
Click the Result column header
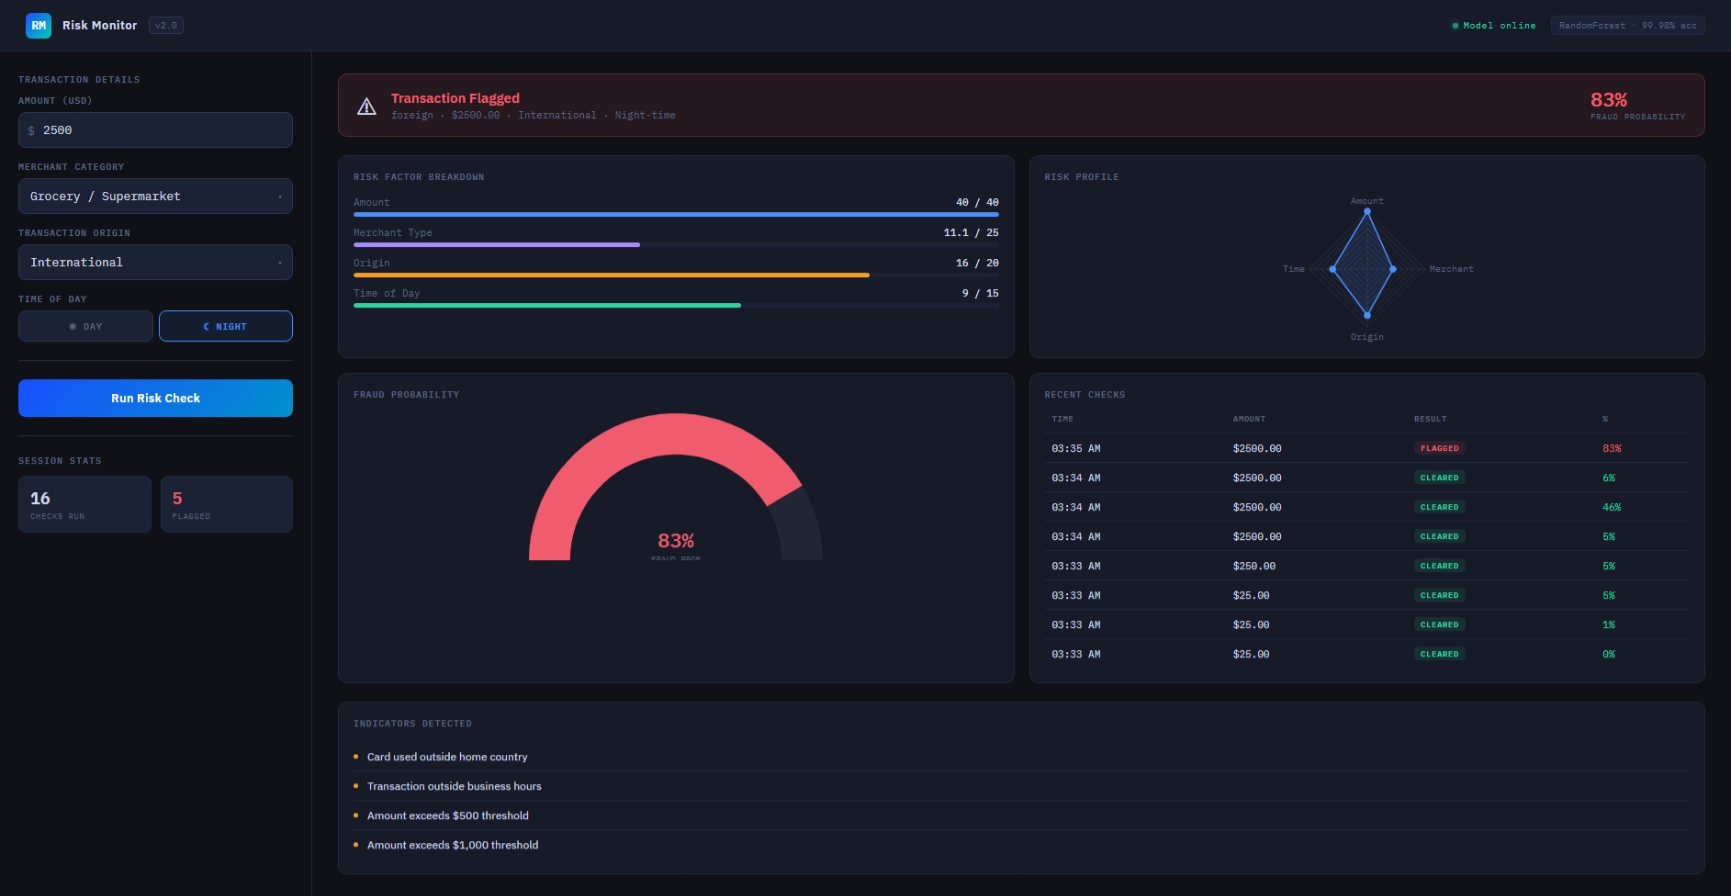[x=1430, y=419]
